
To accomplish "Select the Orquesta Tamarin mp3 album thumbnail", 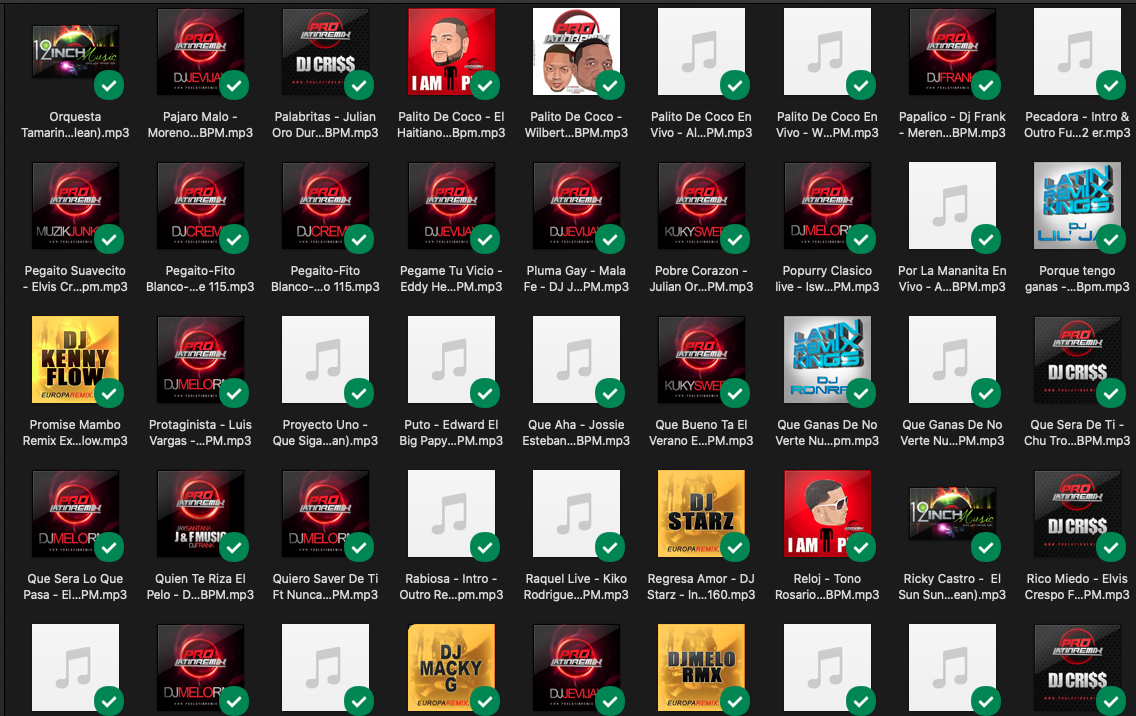I will (75, 52).
